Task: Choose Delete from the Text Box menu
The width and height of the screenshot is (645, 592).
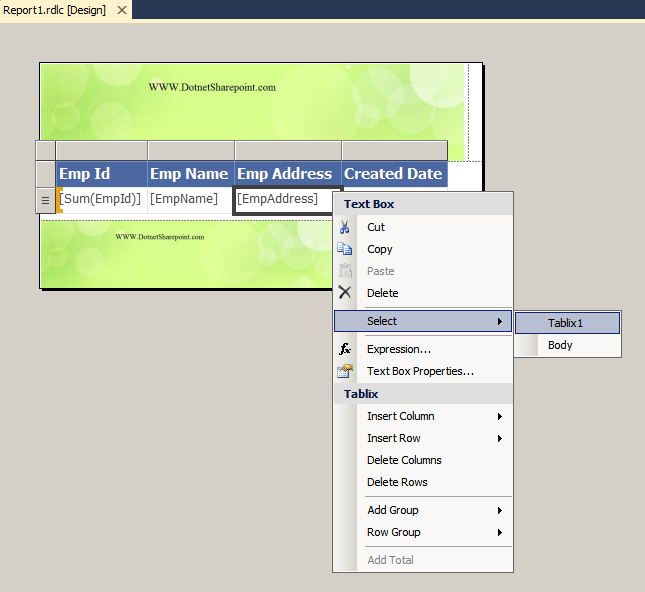Action: (423, 293)
